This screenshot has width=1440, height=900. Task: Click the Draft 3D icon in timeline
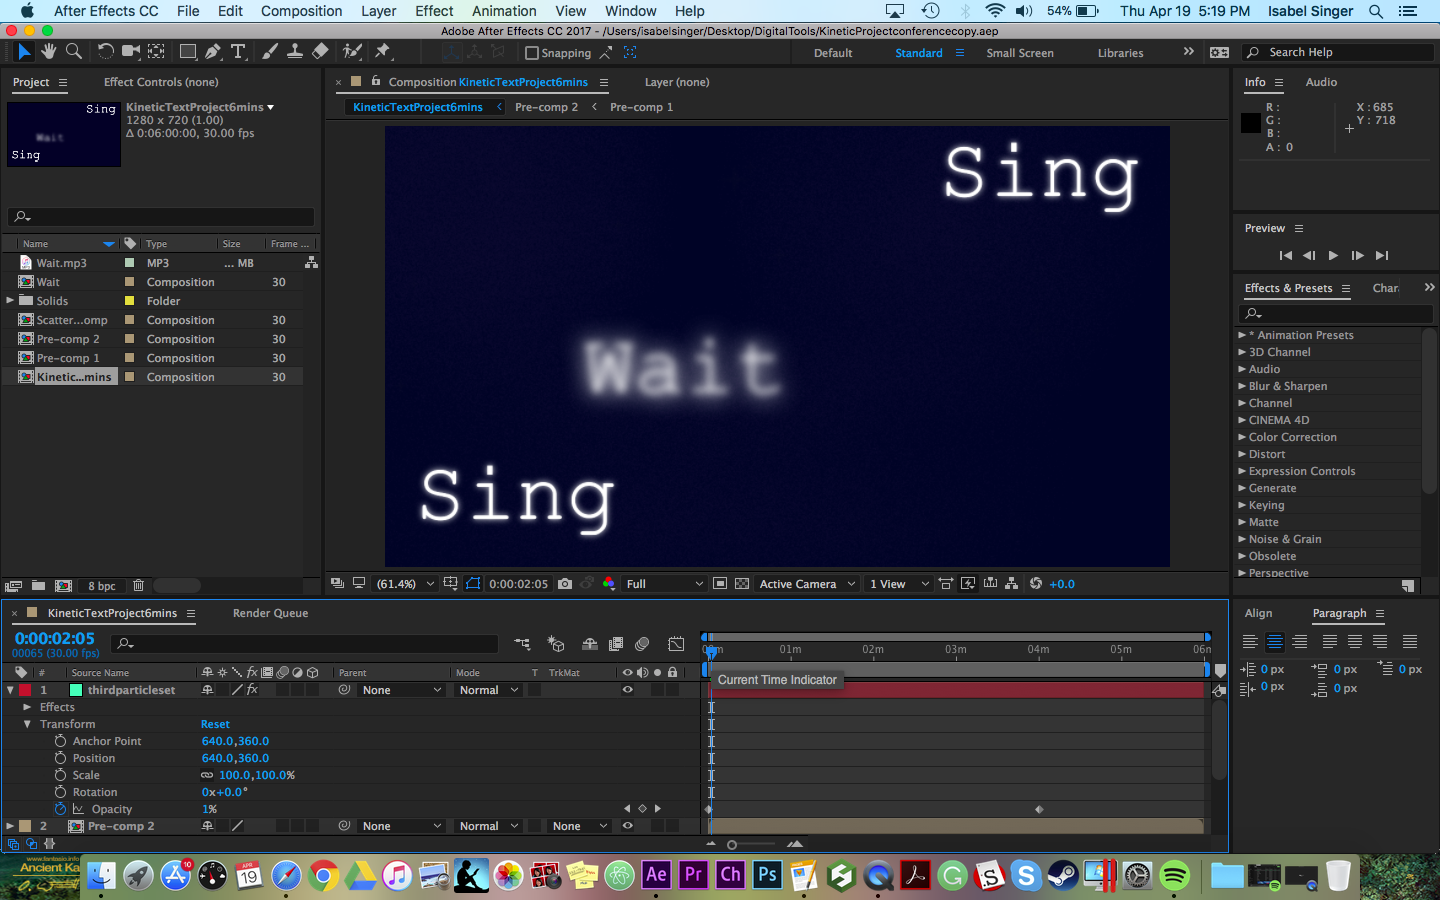(x=556, y=644)
